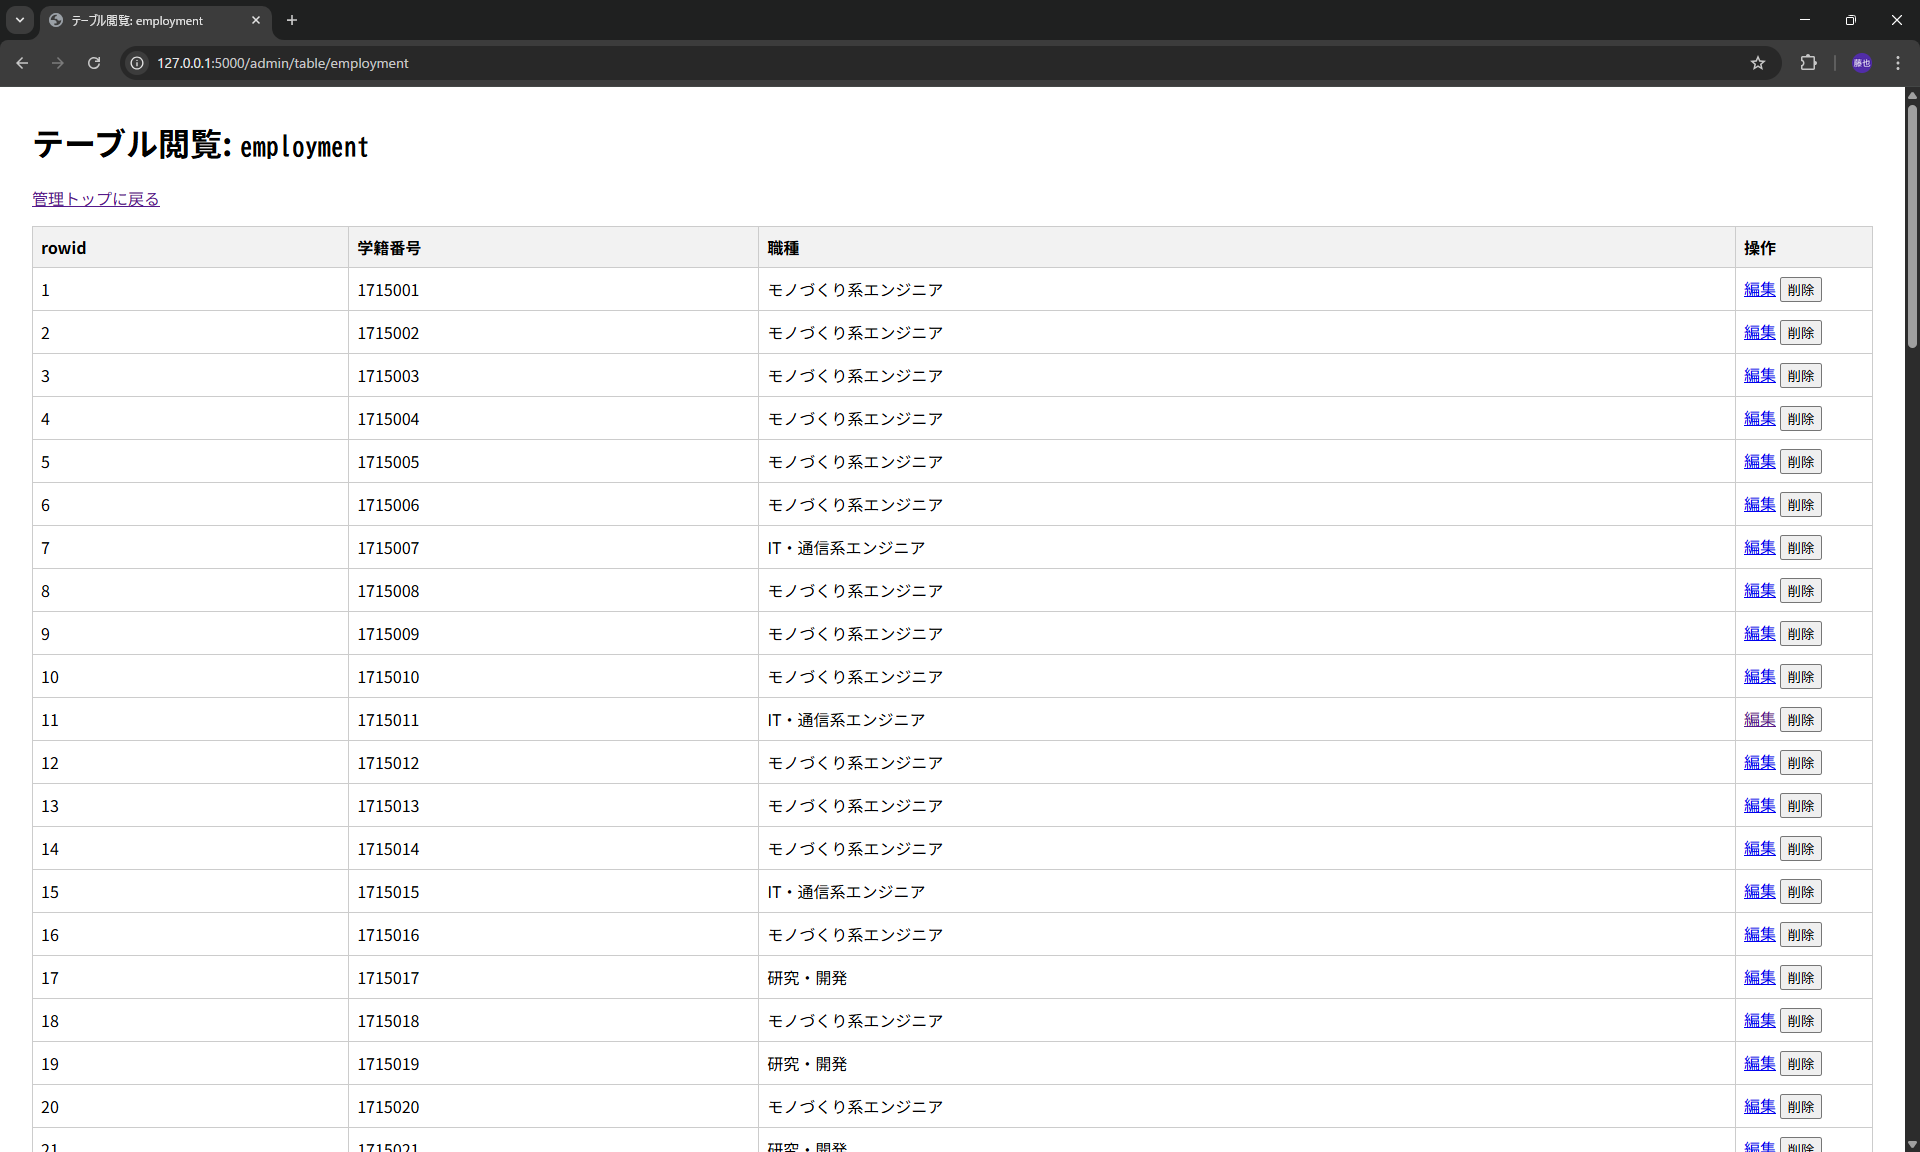Viewport: 1920px width, 1152px height.
Task: Delete the row for 1715020
Action: click(x=1800, y=1107)
